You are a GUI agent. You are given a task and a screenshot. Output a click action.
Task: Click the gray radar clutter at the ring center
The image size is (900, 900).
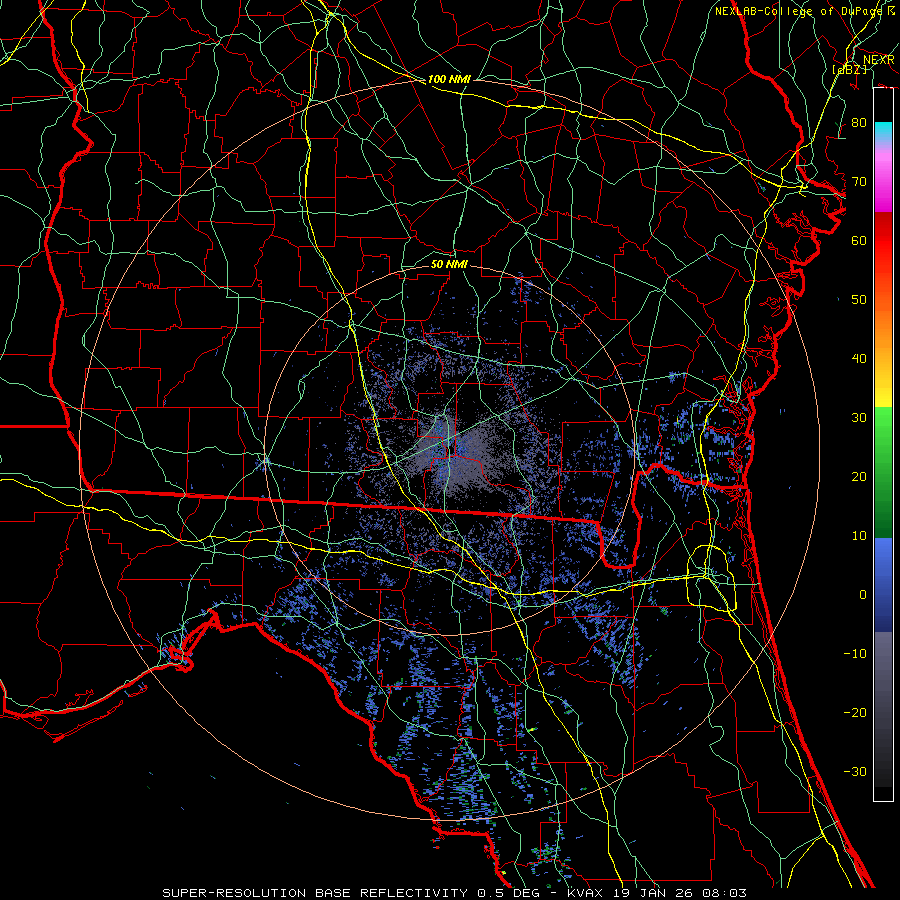pyautogui.click(x=459, y=453)
